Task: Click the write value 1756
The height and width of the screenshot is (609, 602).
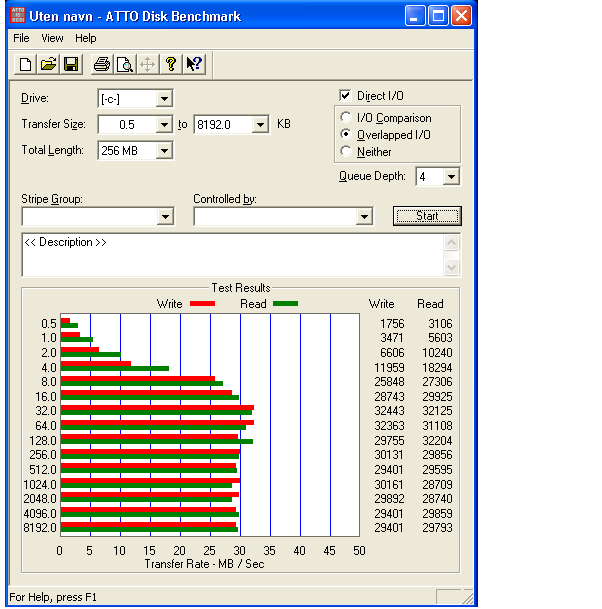Action: (392, 324)
